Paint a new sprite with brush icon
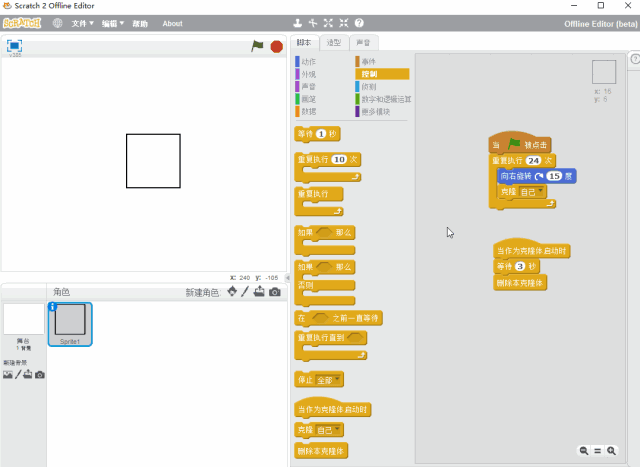Viewport: 640px width, 467px height. tap(246, 292)
